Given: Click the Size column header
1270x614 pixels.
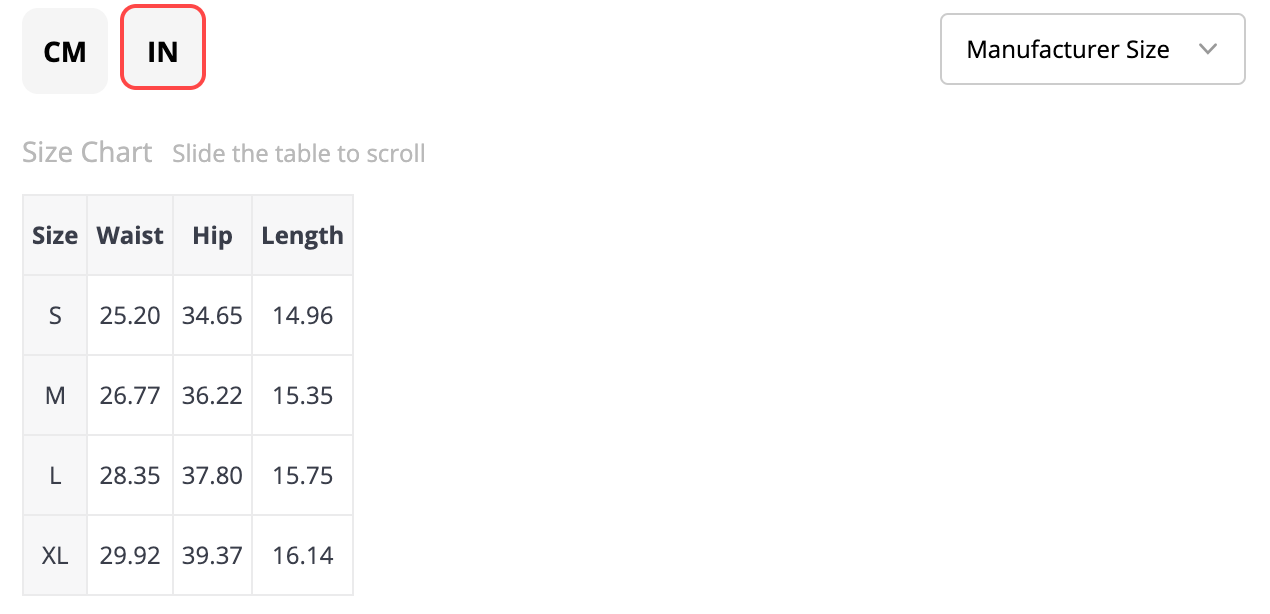Looking at the screenshot, I should point(55,235).
